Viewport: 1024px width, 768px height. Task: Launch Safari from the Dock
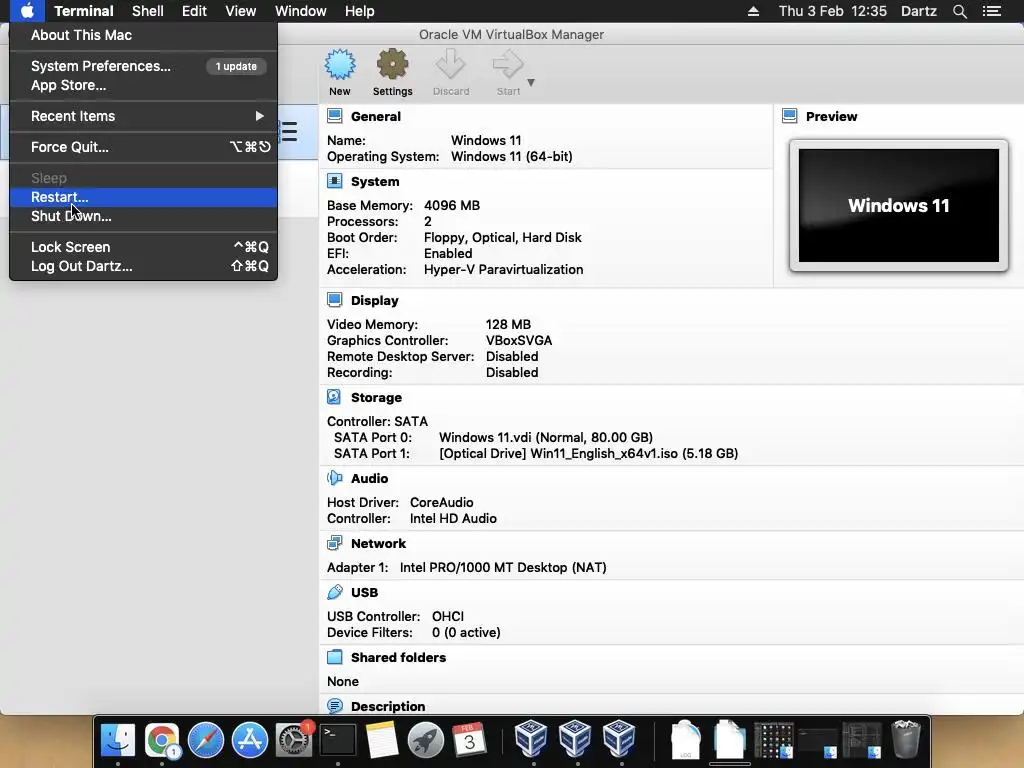click(x=206, y=740)
